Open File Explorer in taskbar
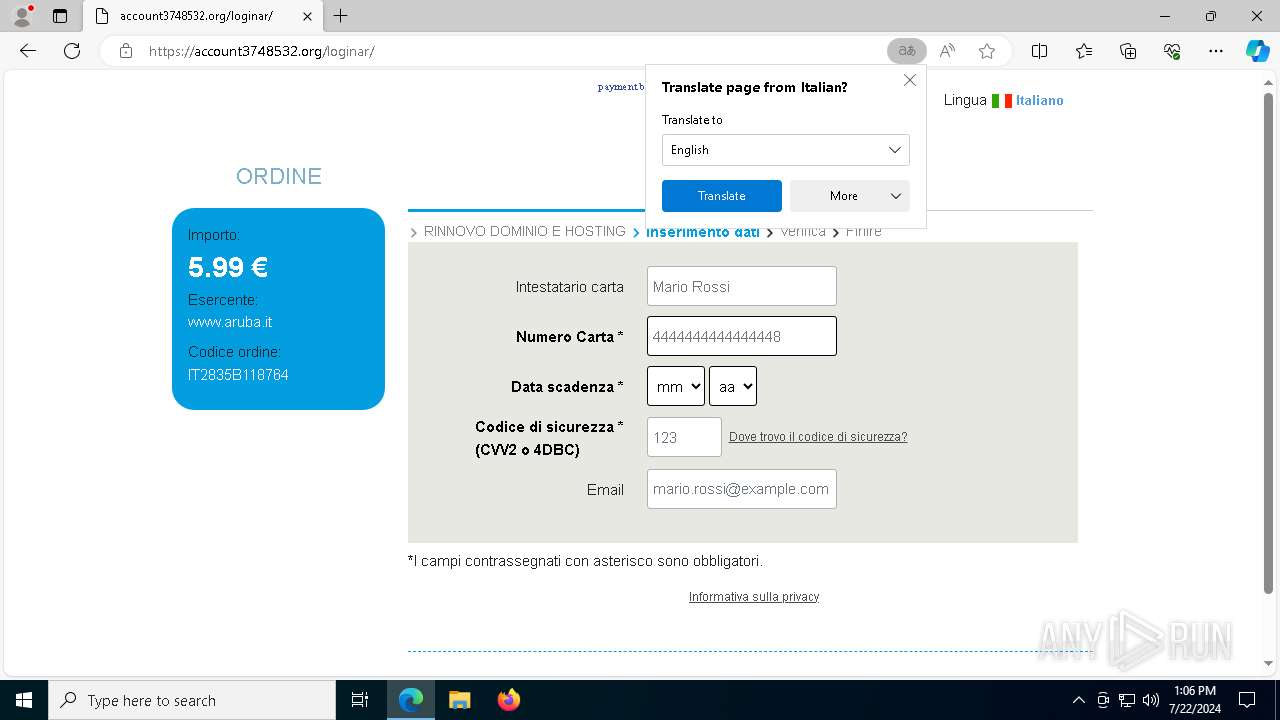Viewport: 1280px width, 720px height. (459, 700)
